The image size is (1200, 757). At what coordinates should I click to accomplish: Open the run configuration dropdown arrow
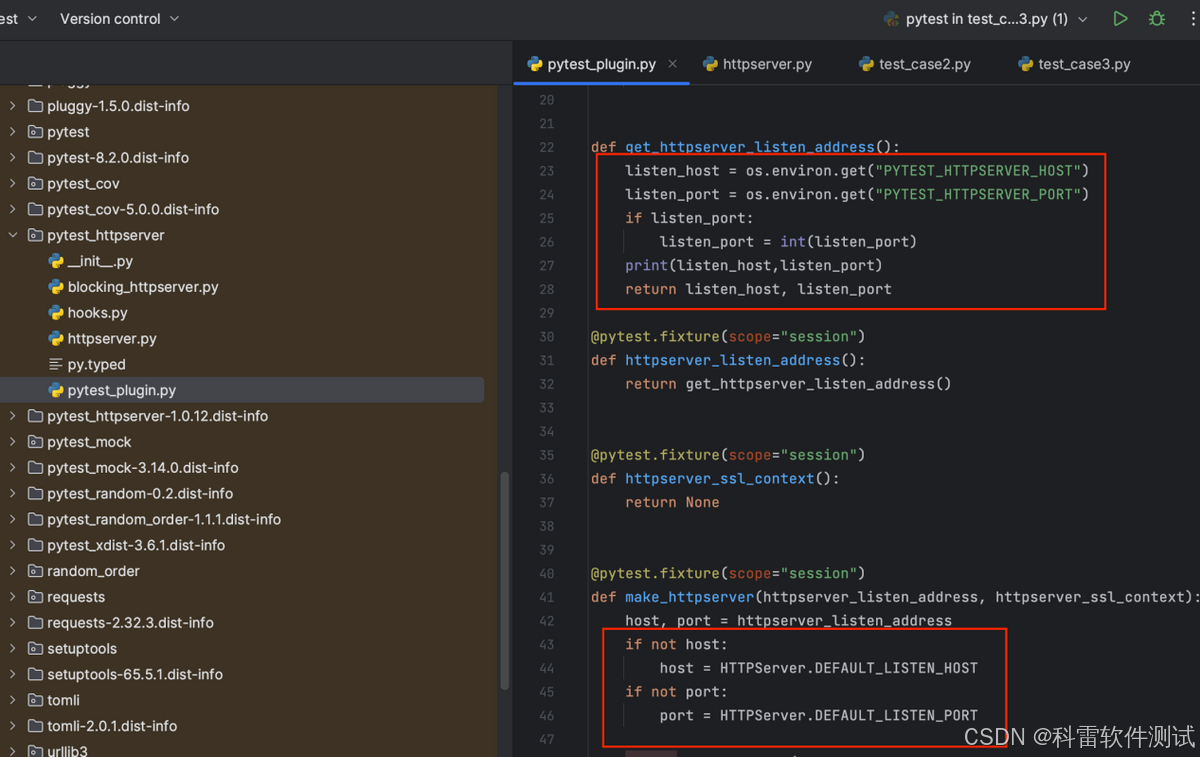(1082, 19)
